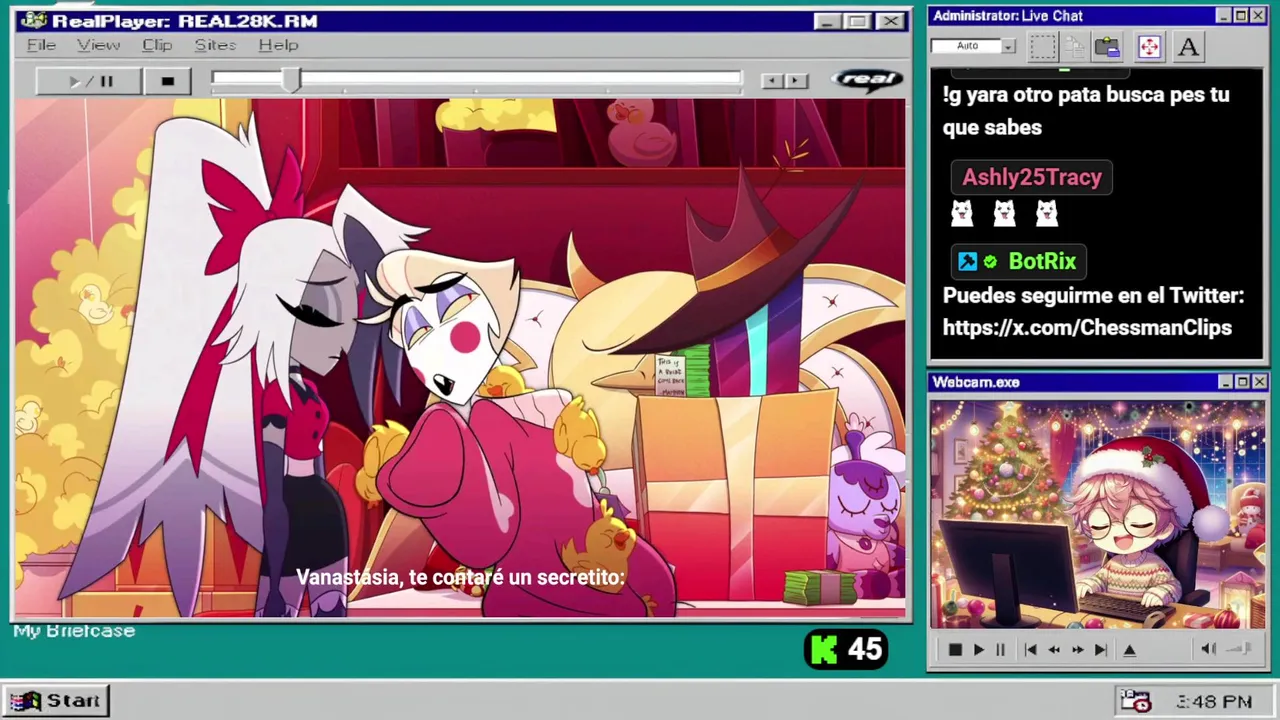Viewport: 1280px width, 720px height.
Task: Stop playback in RealPlayer
Action: click(167, 81)
